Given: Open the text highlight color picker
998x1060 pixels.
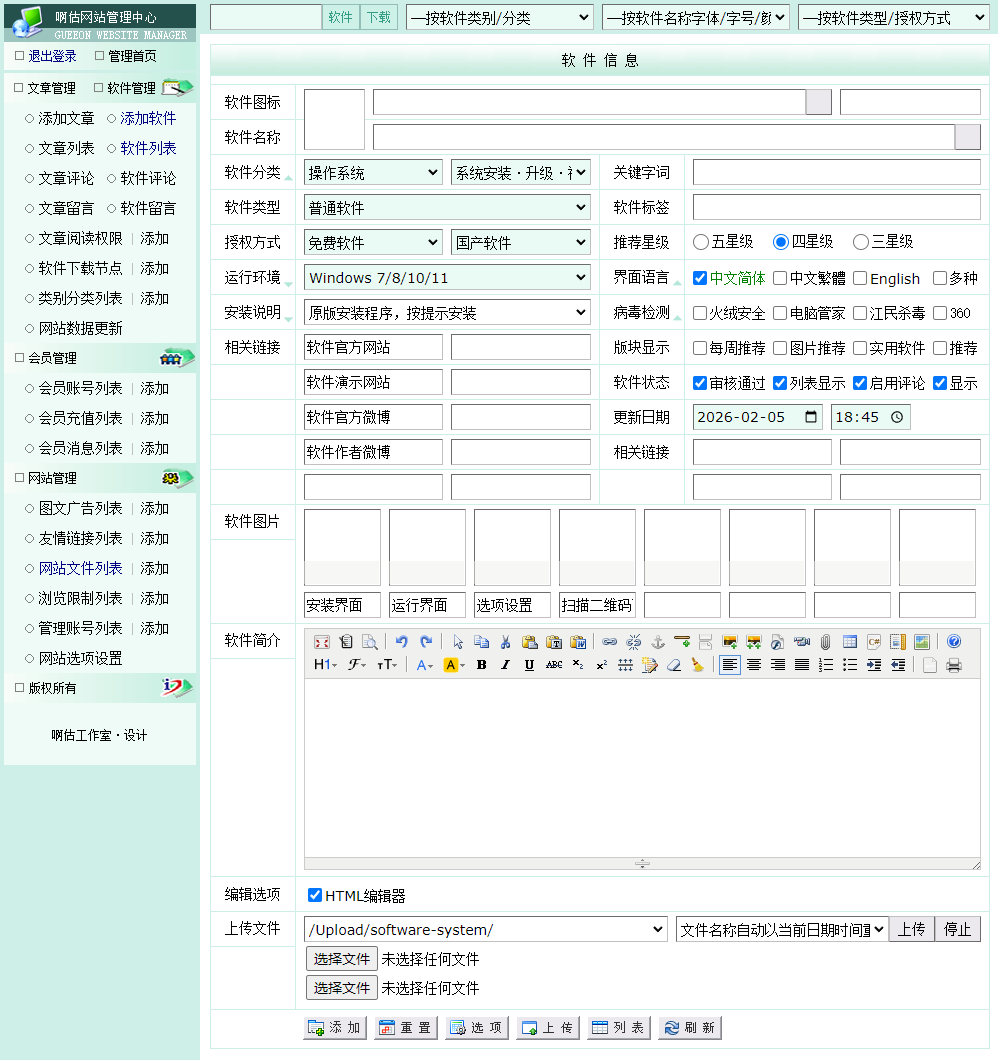Looking at the screenshot, I should coord(454,665).
